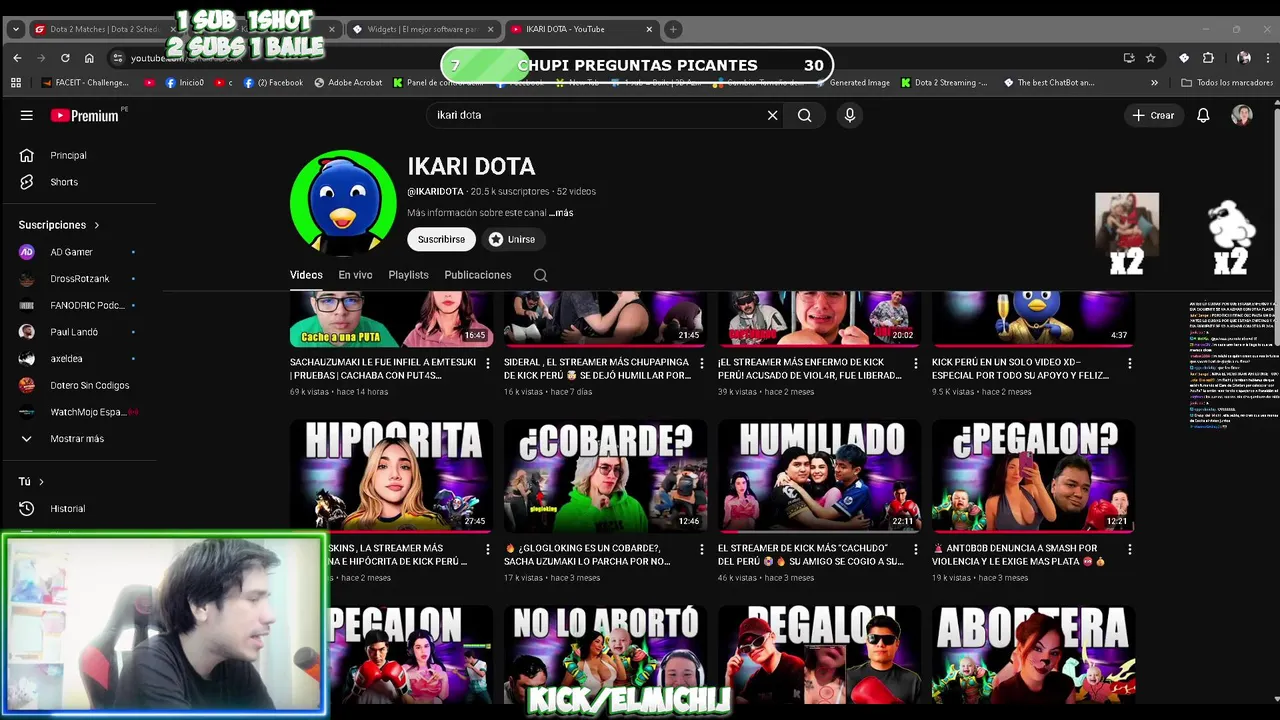1280x720 pixels.
Task: Open the ABORTERA video thumbnail
Action: [x=1033, y=654]
